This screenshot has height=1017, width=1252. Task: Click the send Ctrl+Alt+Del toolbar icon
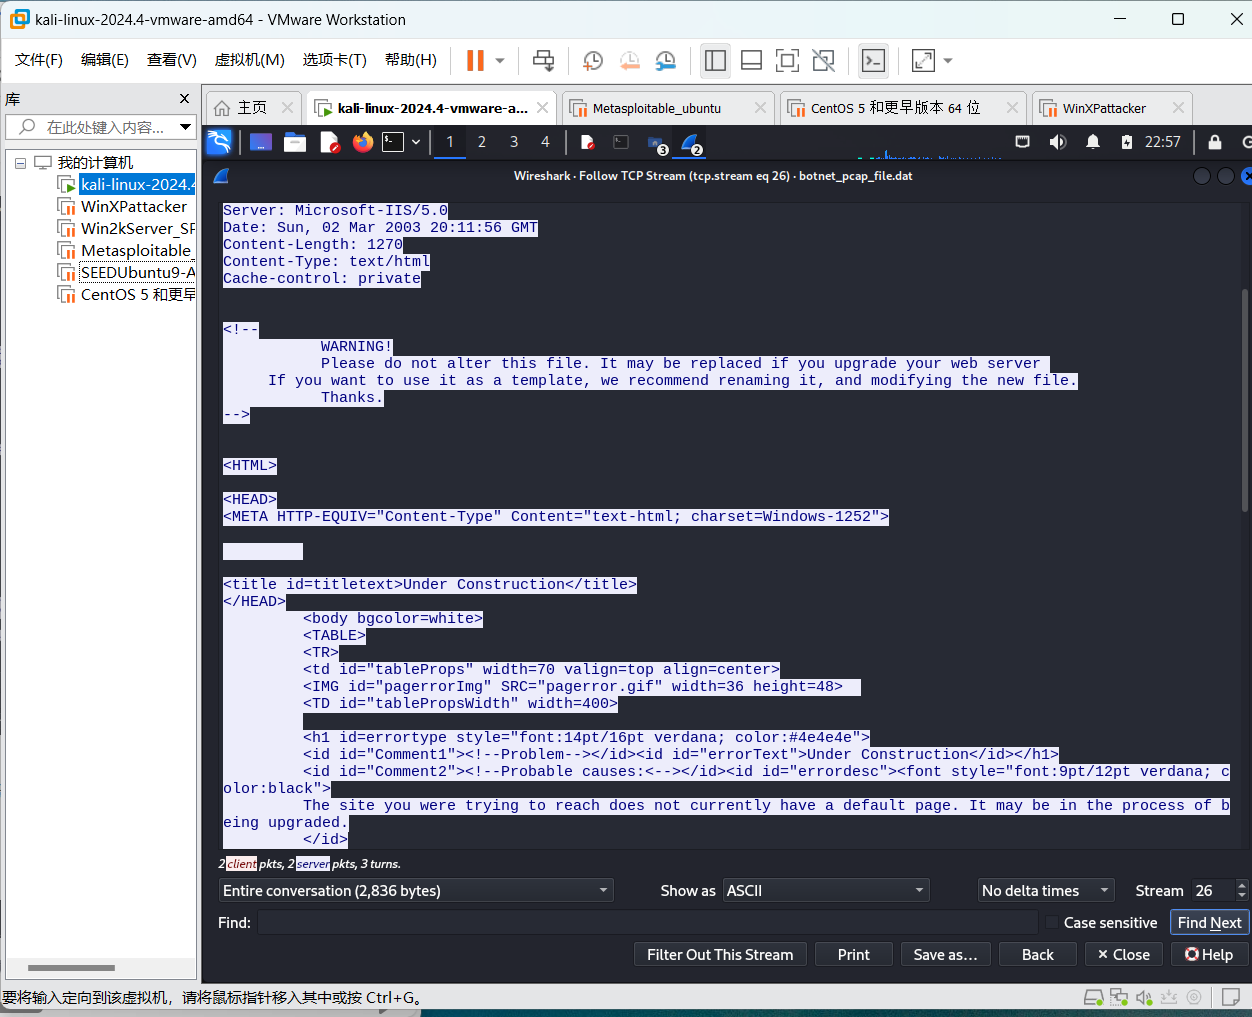pos(543,61)
